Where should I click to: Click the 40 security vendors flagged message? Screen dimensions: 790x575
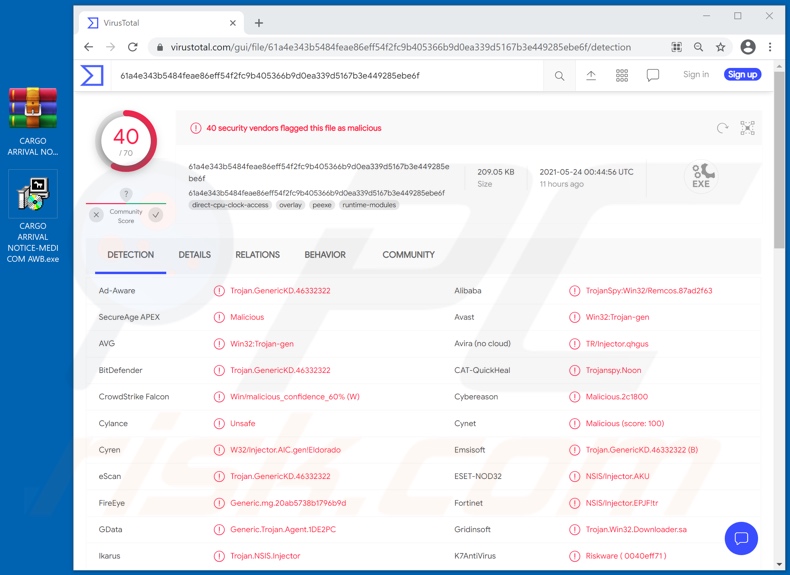pos(294,128)
